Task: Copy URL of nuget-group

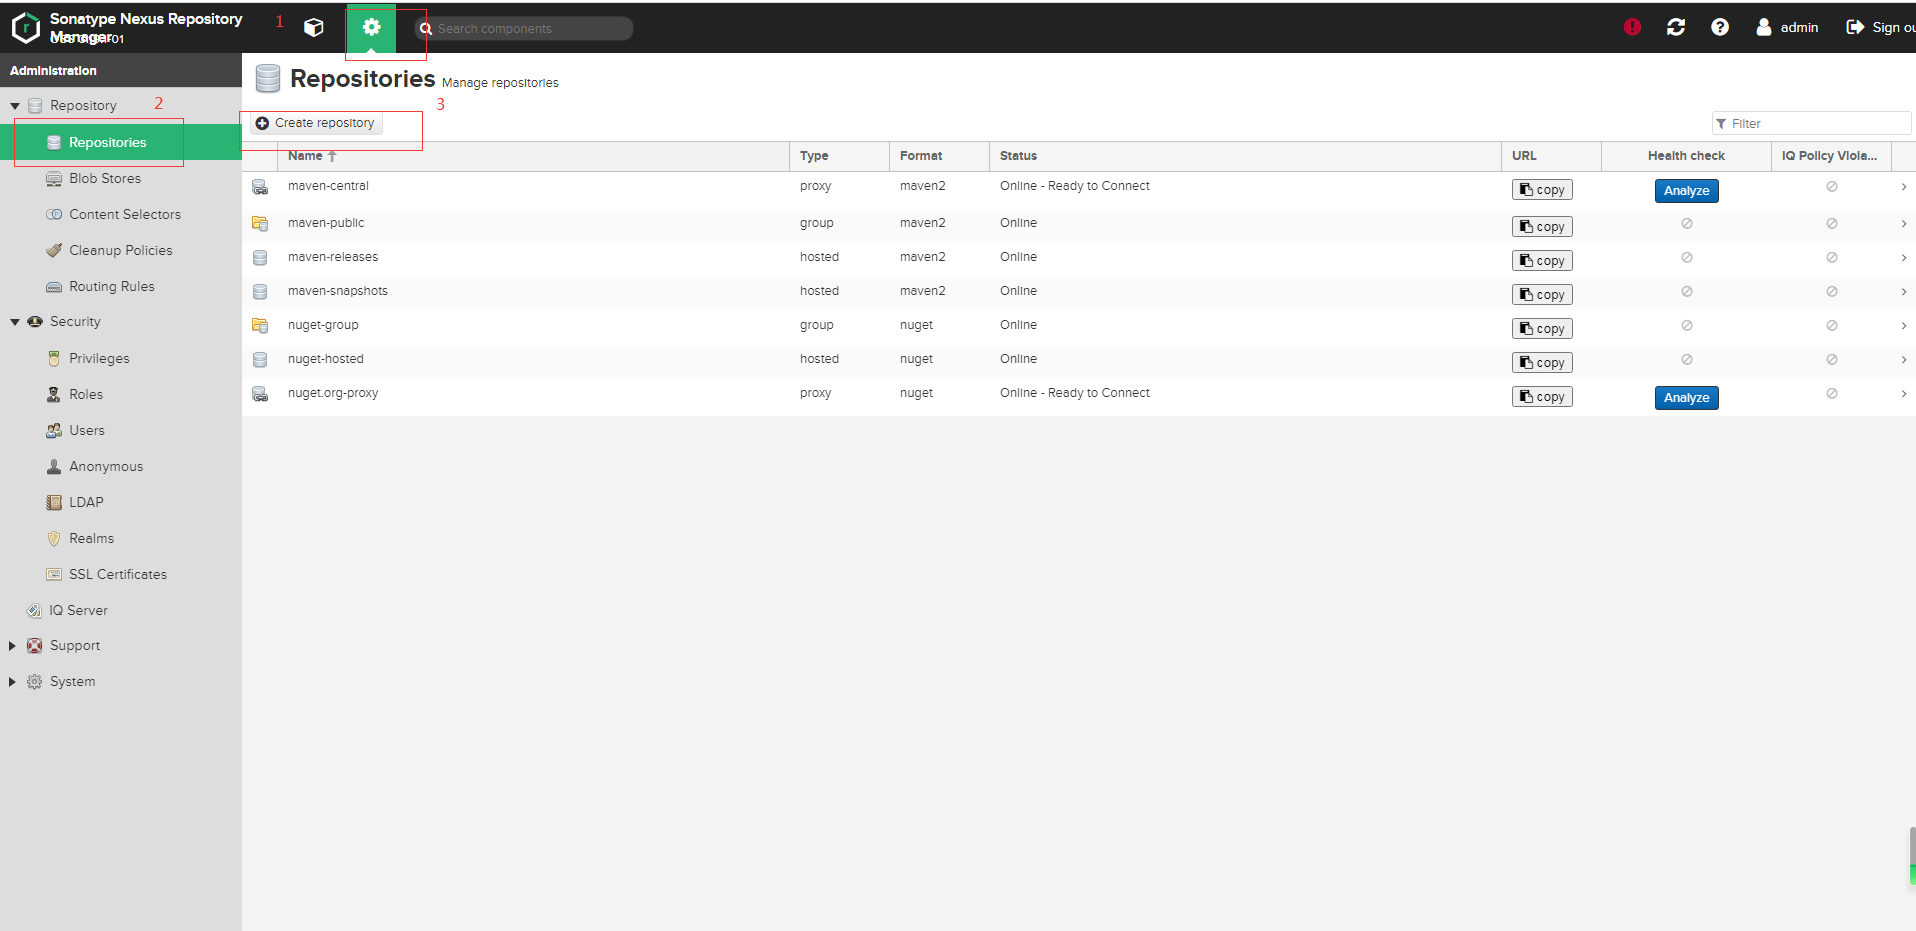Action: pos(1542,329)
